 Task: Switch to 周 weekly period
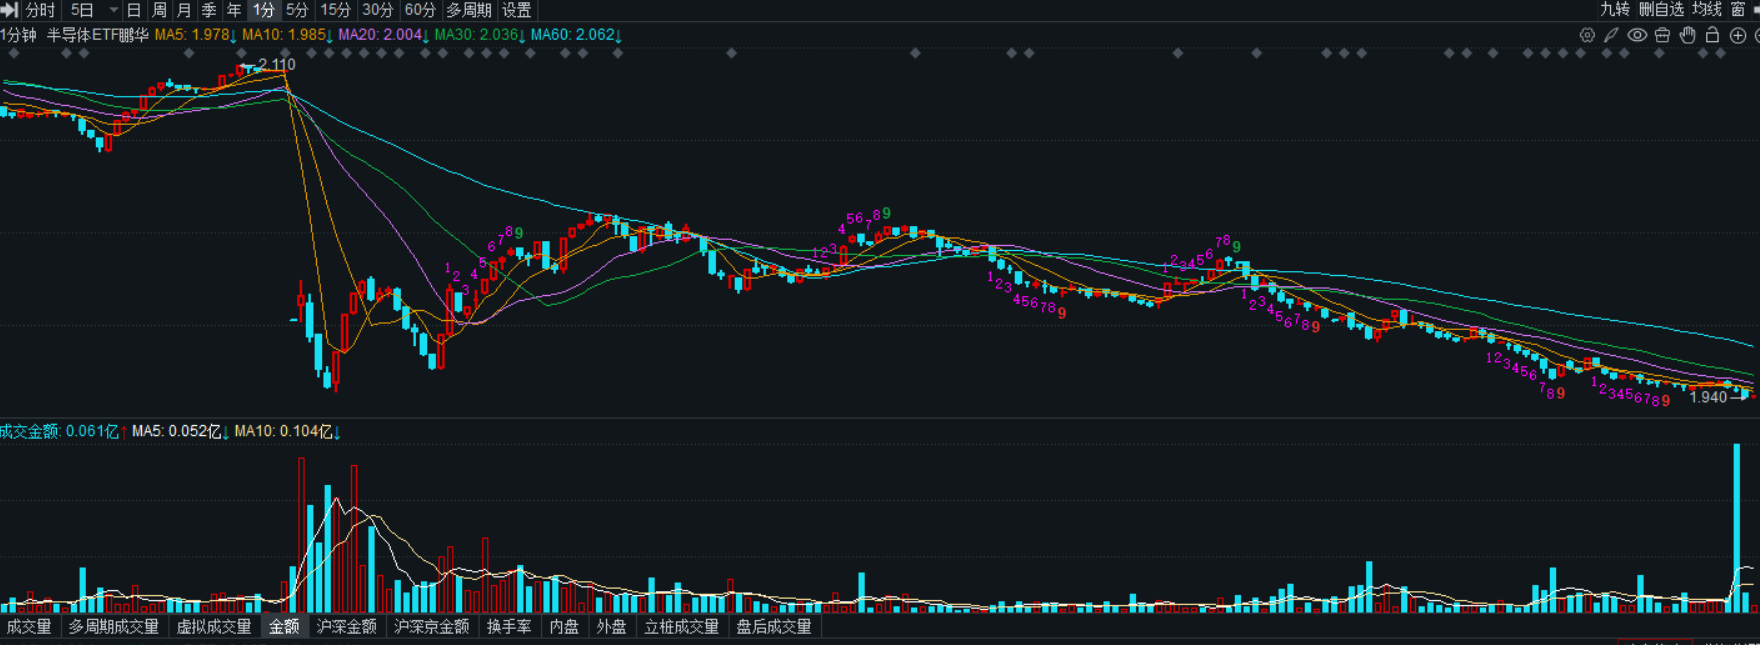(159, 10)
